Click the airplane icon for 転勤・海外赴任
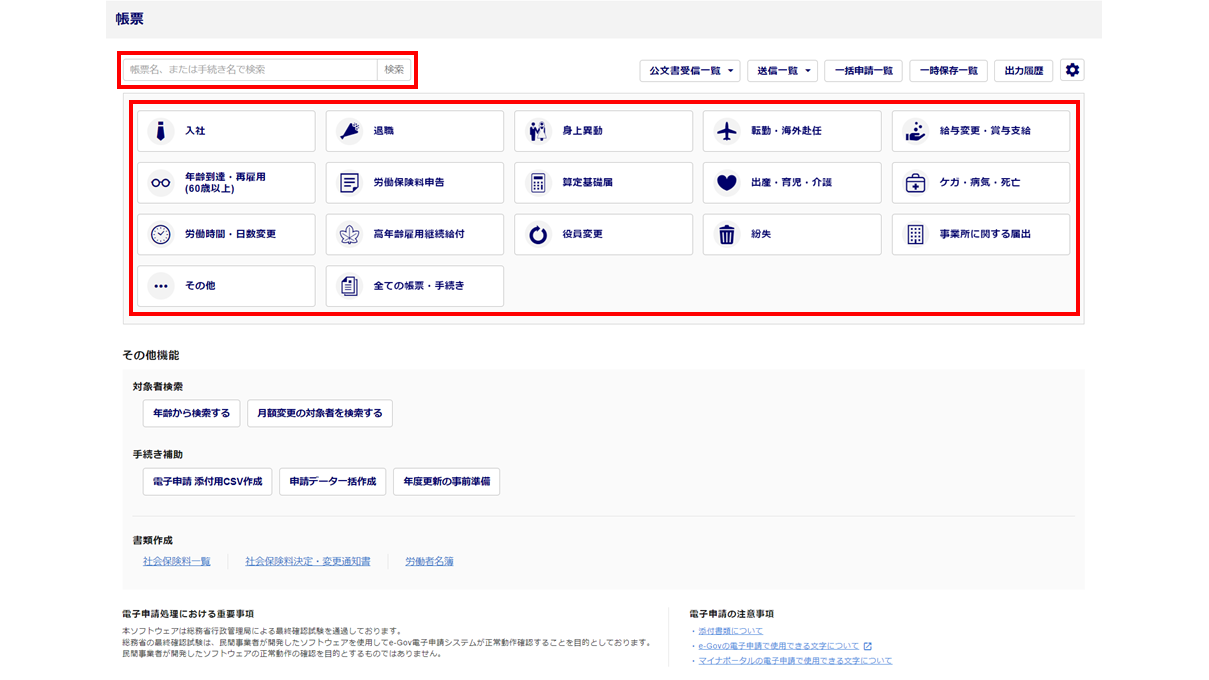 (x=727, y=131)
